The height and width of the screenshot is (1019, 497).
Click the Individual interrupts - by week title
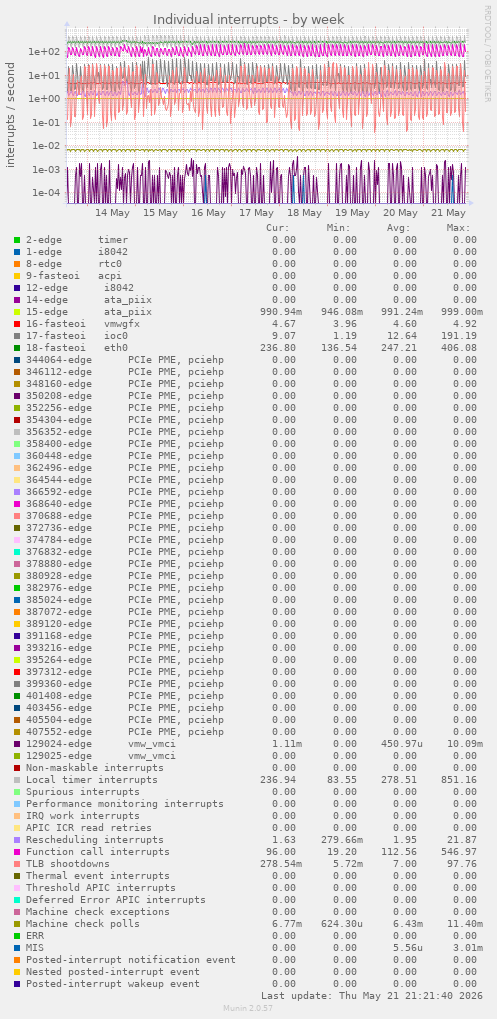tap(249, 19)
